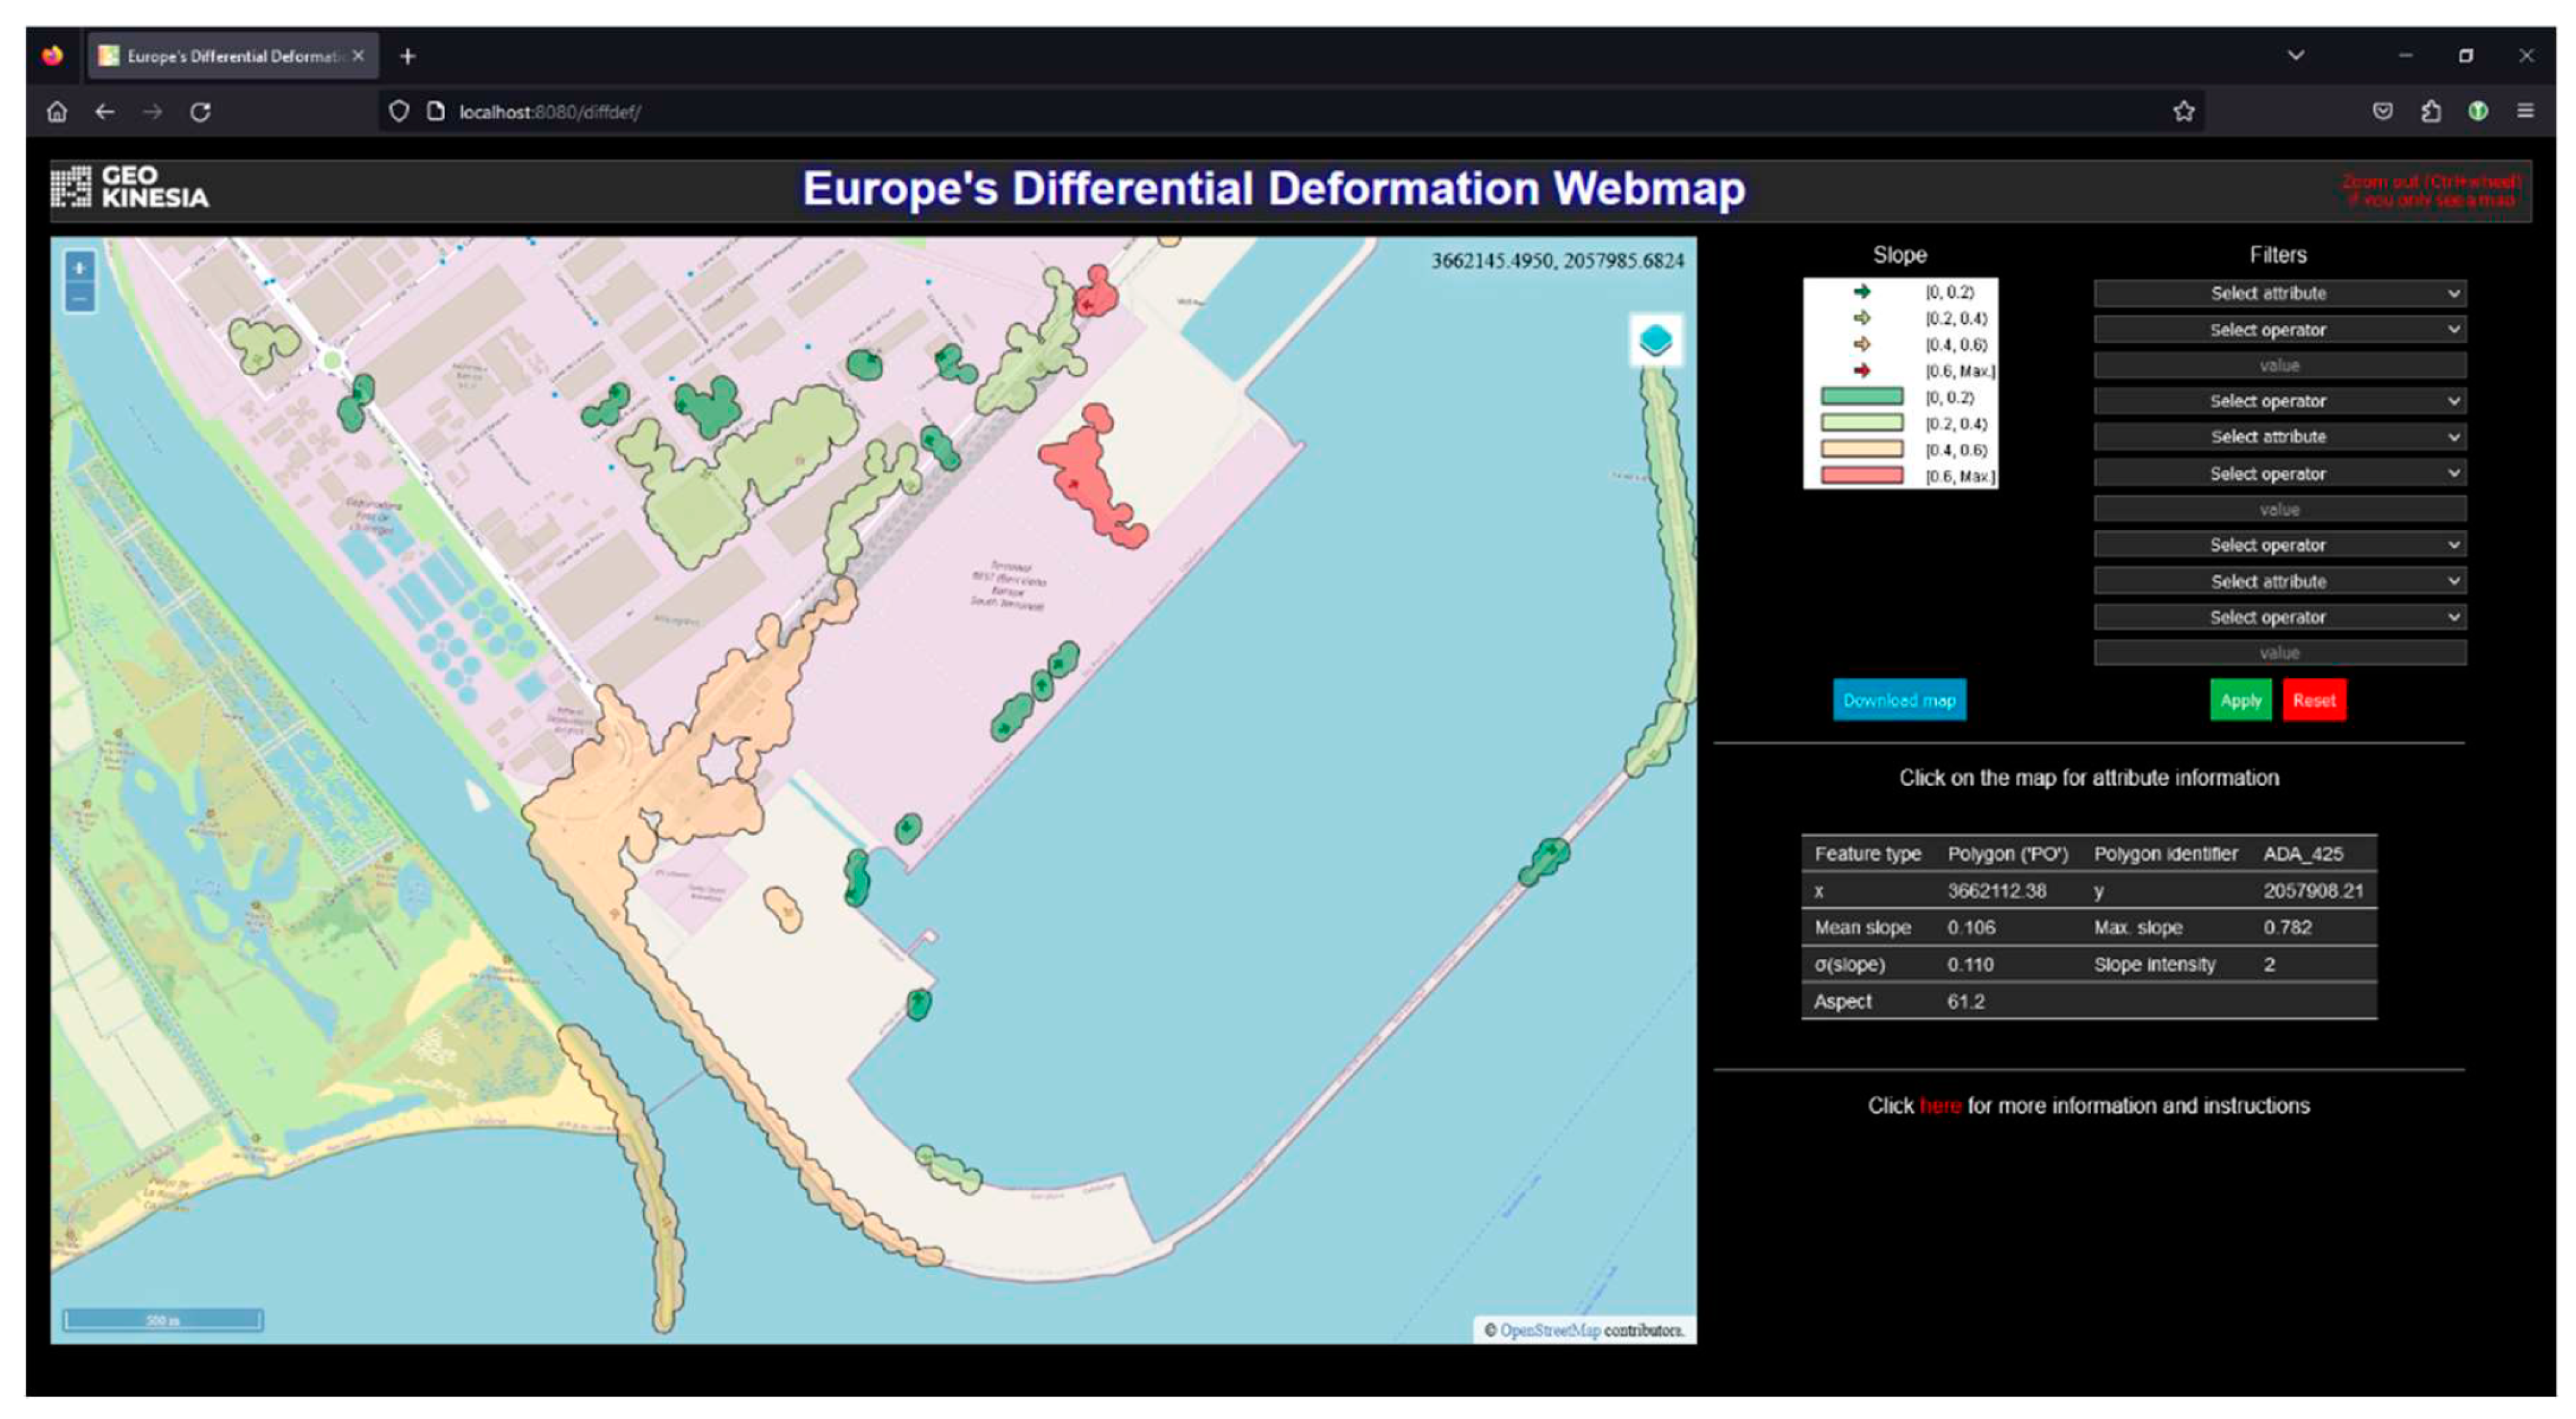This screenshot has width=2576, height=1419.
Task: Click the Save to Pocket icon
Action: (2383, 111)
